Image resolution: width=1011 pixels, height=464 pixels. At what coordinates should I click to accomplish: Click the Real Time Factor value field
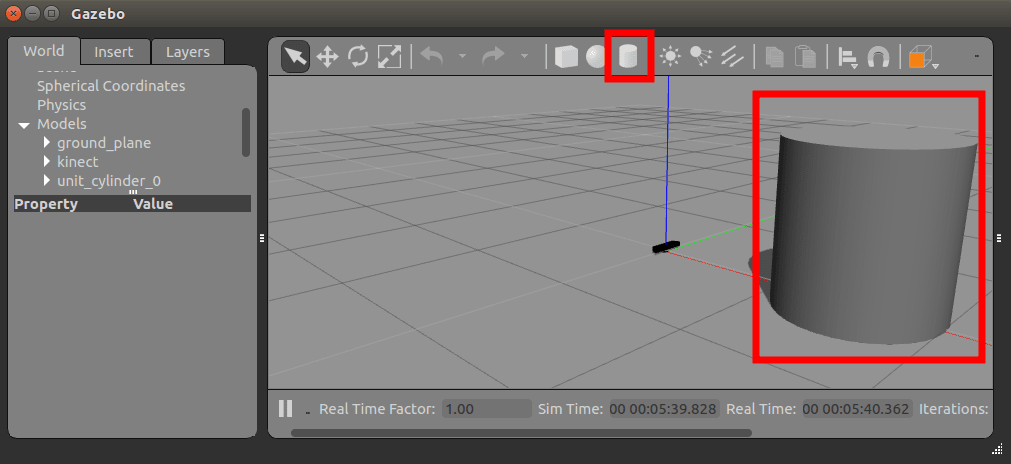[x=487, y=409]
